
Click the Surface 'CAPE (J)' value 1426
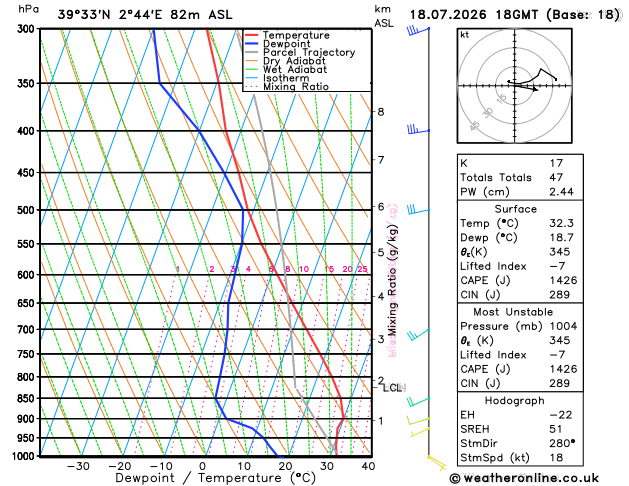click(x=563, y=280)
